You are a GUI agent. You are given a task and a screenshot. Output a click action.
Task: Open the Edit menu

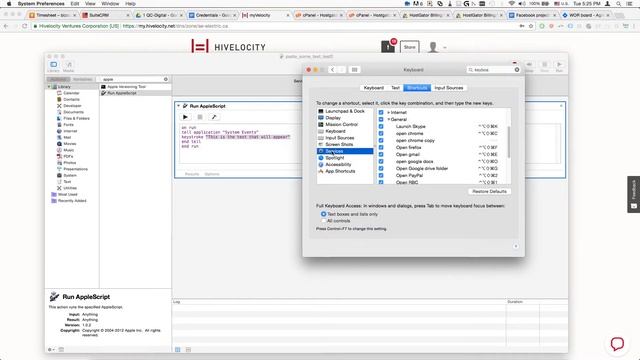pos(75,4)
